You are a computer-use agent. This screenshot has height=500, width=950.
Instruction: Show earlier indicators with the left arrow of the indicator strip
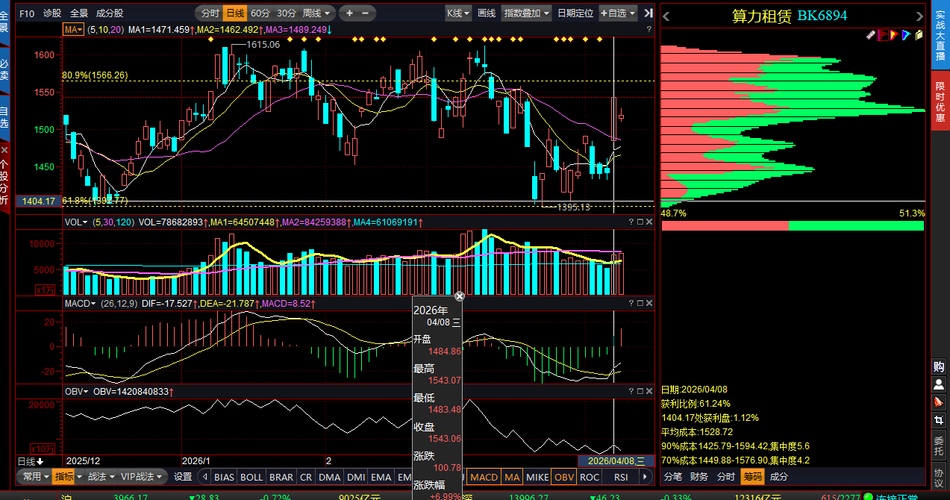205,477
